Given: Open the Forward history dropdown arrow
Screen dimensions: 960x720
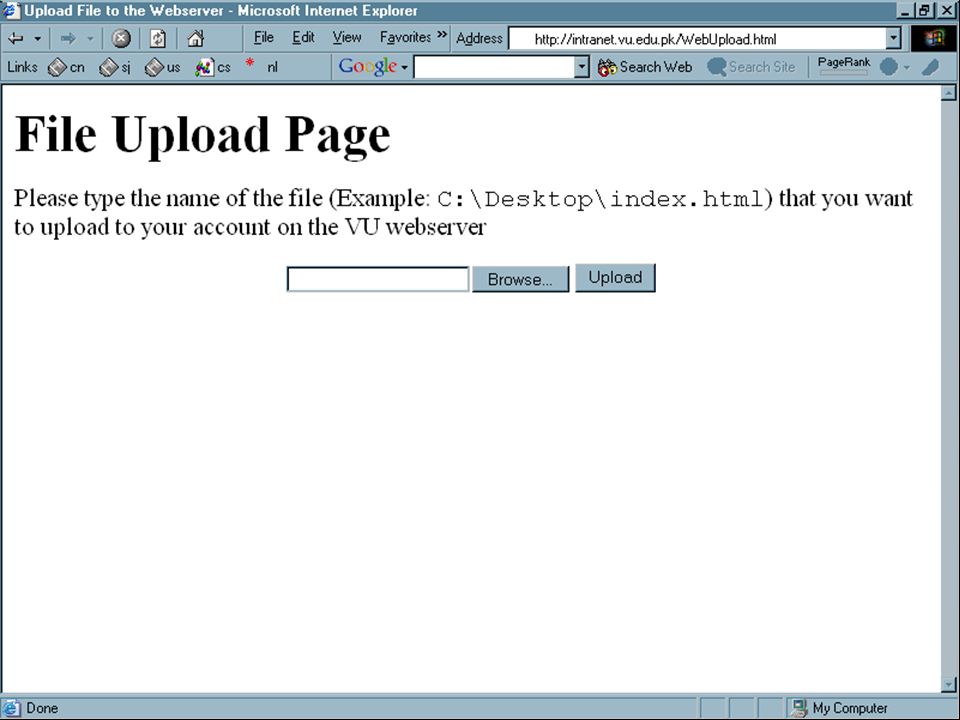Looking at the screenshot, I should (x=90, y=39).
